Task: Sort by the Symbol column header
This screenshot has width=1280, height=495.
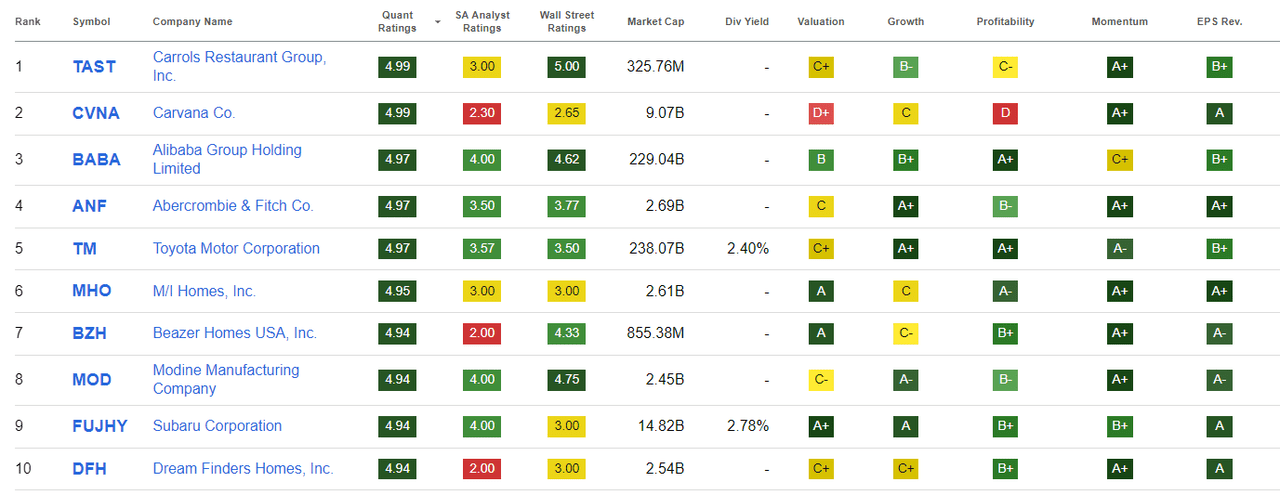Action: click(91, 21)
